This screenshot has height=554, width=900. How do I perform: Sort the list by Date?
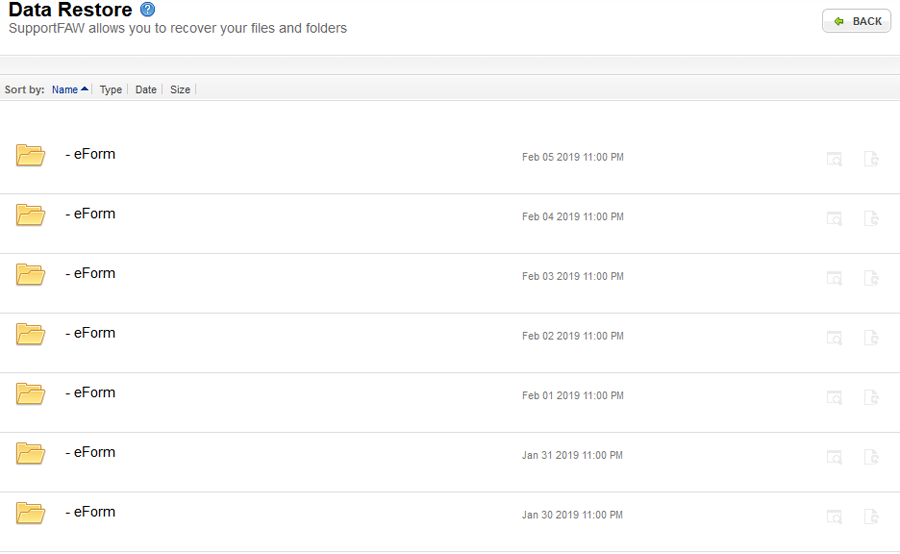146,90
